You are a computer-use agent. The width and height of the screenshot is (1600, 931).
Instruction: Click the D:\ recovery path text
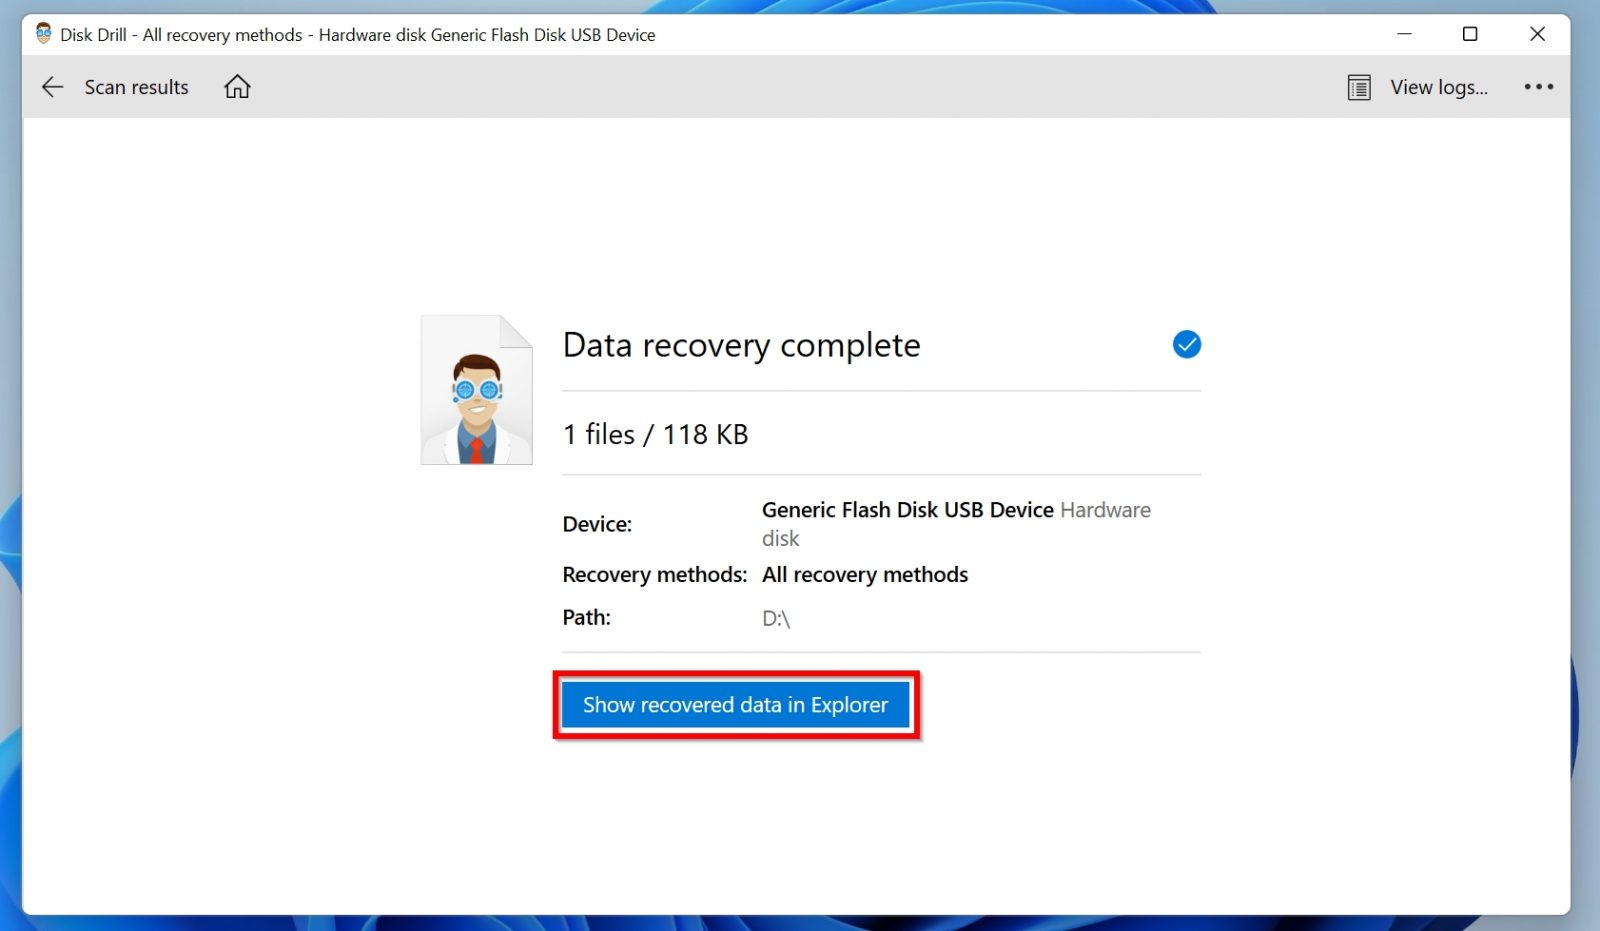[x=776, y=617]
